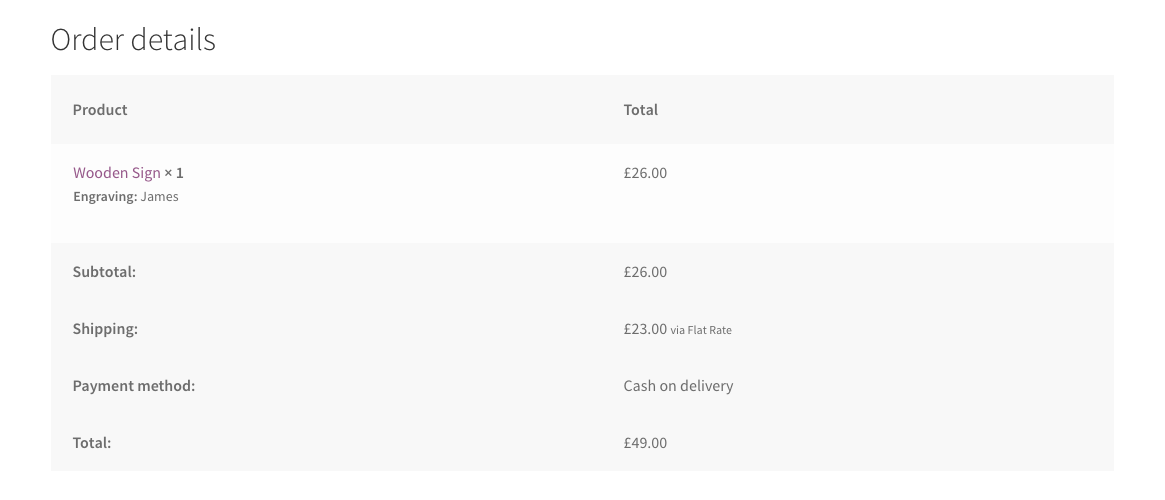Select the Product column header

coord(100,110)
